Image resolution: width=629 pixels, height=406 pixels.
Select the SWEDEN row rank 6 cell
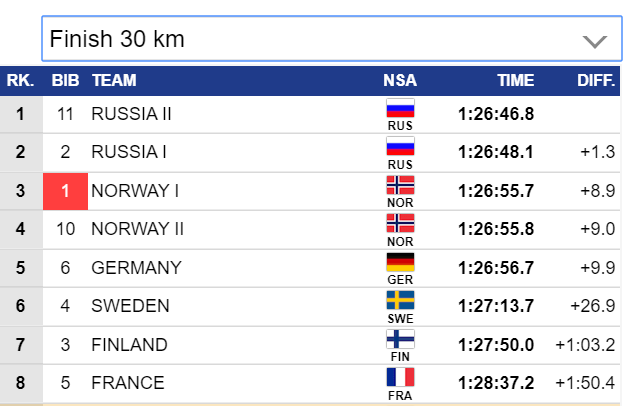coord(20,306)
